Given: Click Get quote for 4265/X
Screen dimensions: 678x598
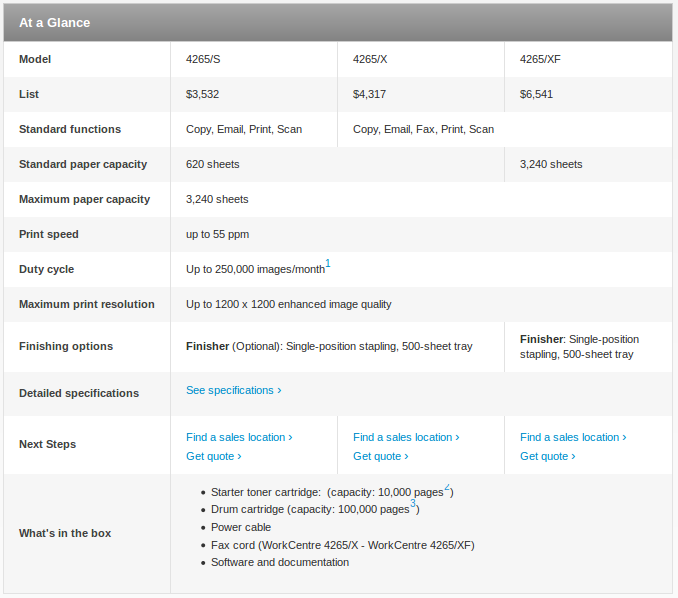Looking at the screenshot, I should (381, 456).
